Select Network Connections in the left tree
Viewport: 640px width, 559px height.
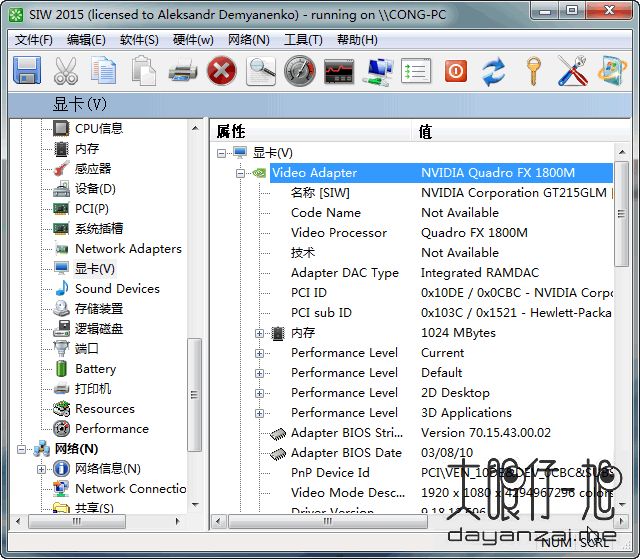(x=131, y=488)
